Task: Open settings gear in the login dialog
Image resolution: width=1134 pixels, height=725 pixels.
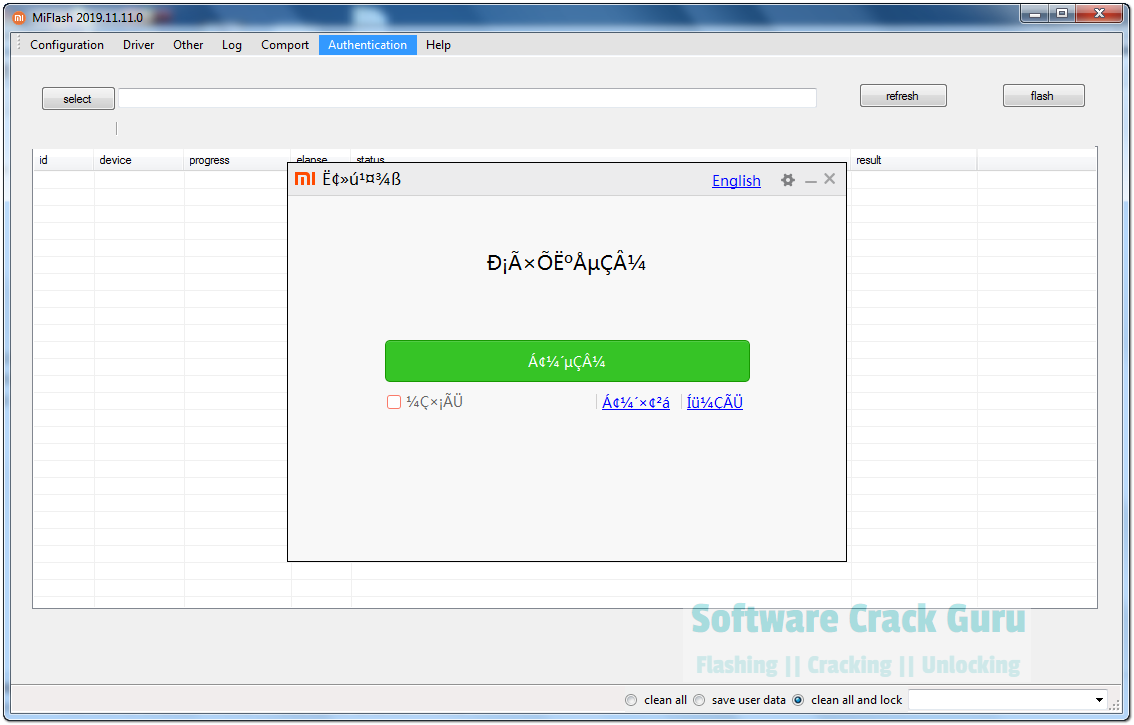Action: 788,180
